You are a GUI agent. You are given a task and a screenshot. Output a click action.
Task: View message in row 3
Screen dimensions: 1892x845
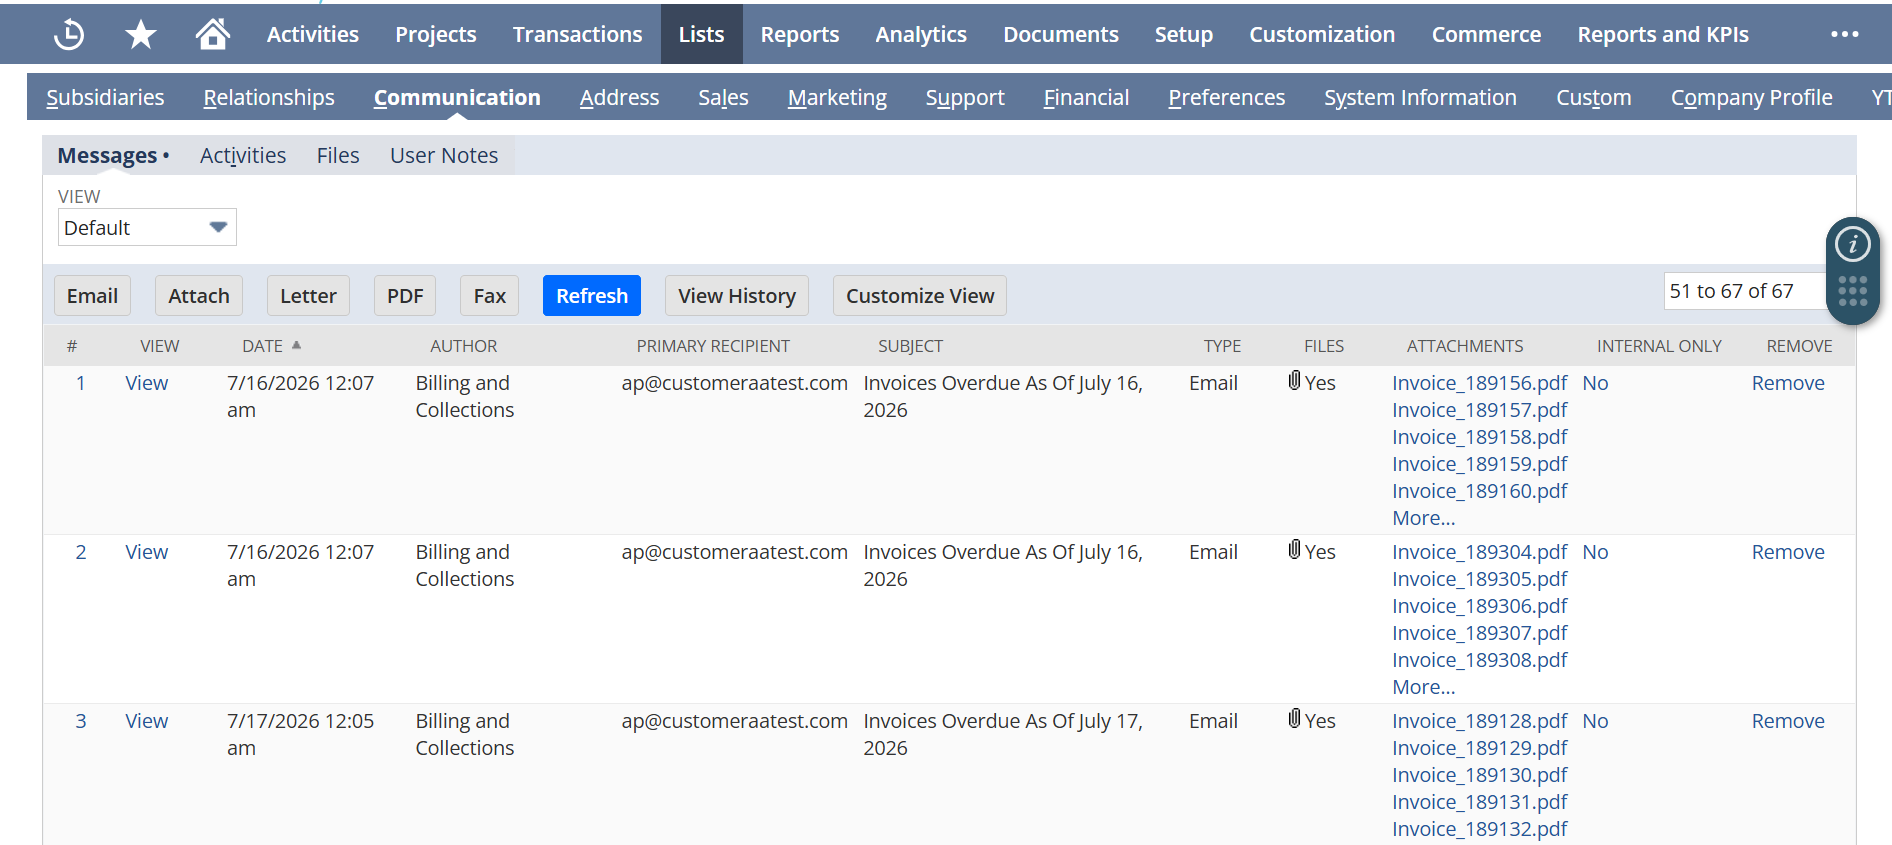point(146,721)
